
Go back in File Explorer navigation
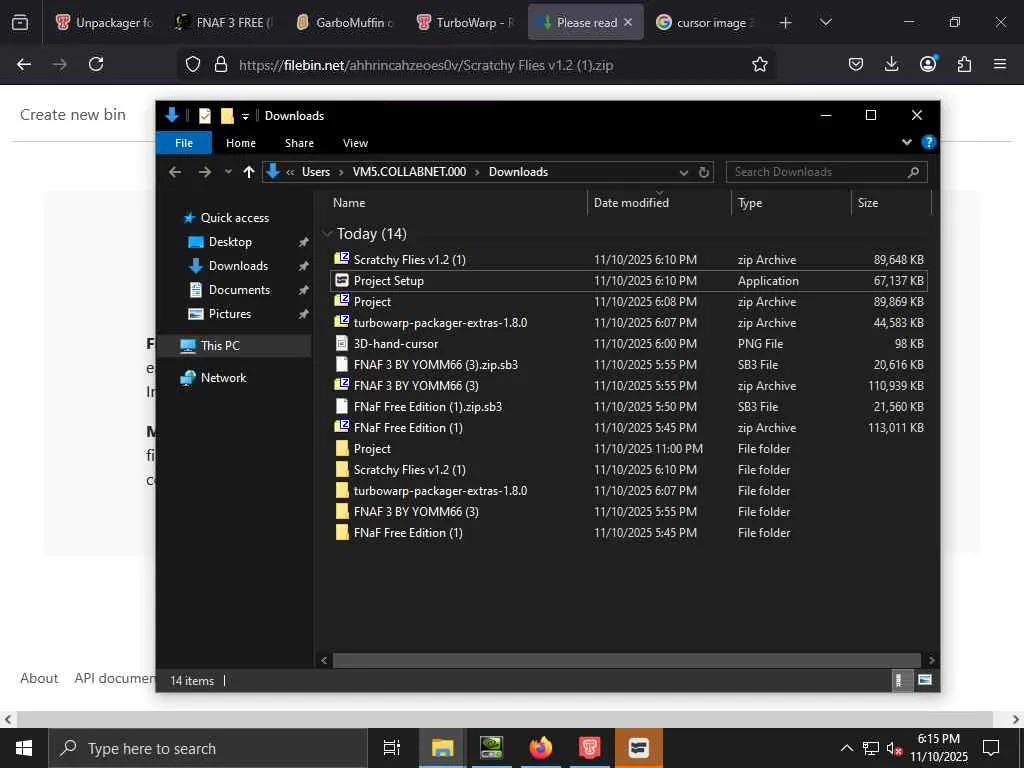tap(174, 172)
